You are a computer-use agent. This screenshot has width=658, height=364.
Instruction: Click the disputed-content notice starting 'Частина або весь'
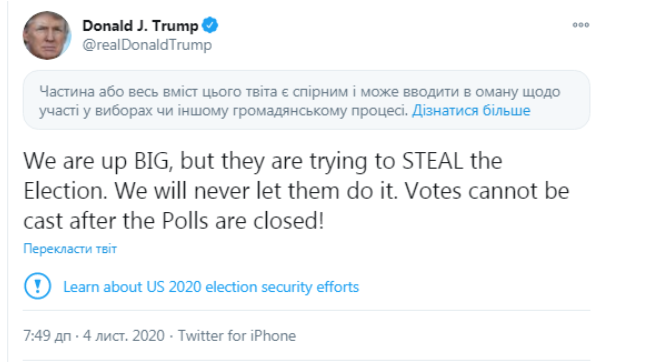(306, 100)
